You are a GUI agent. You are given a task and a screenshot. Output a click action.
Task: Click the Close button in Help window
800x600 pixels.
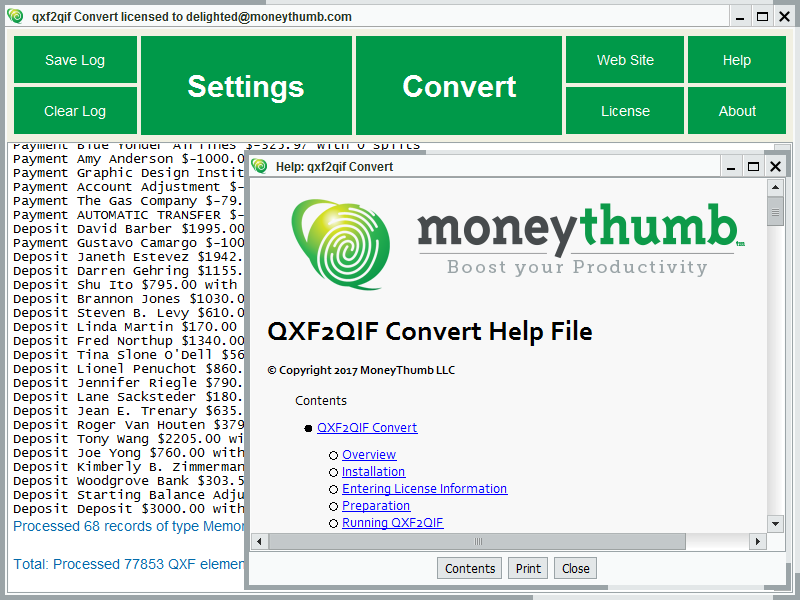(576, 568)
